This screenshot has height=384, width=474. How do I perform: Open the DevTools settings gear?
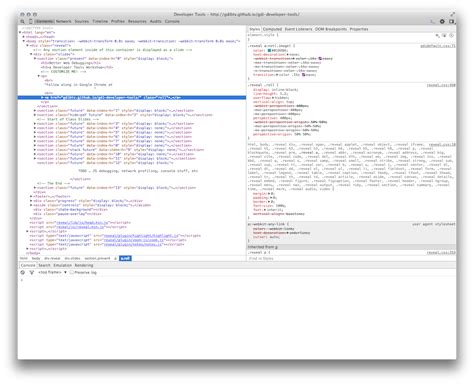[x=442, y=21]
